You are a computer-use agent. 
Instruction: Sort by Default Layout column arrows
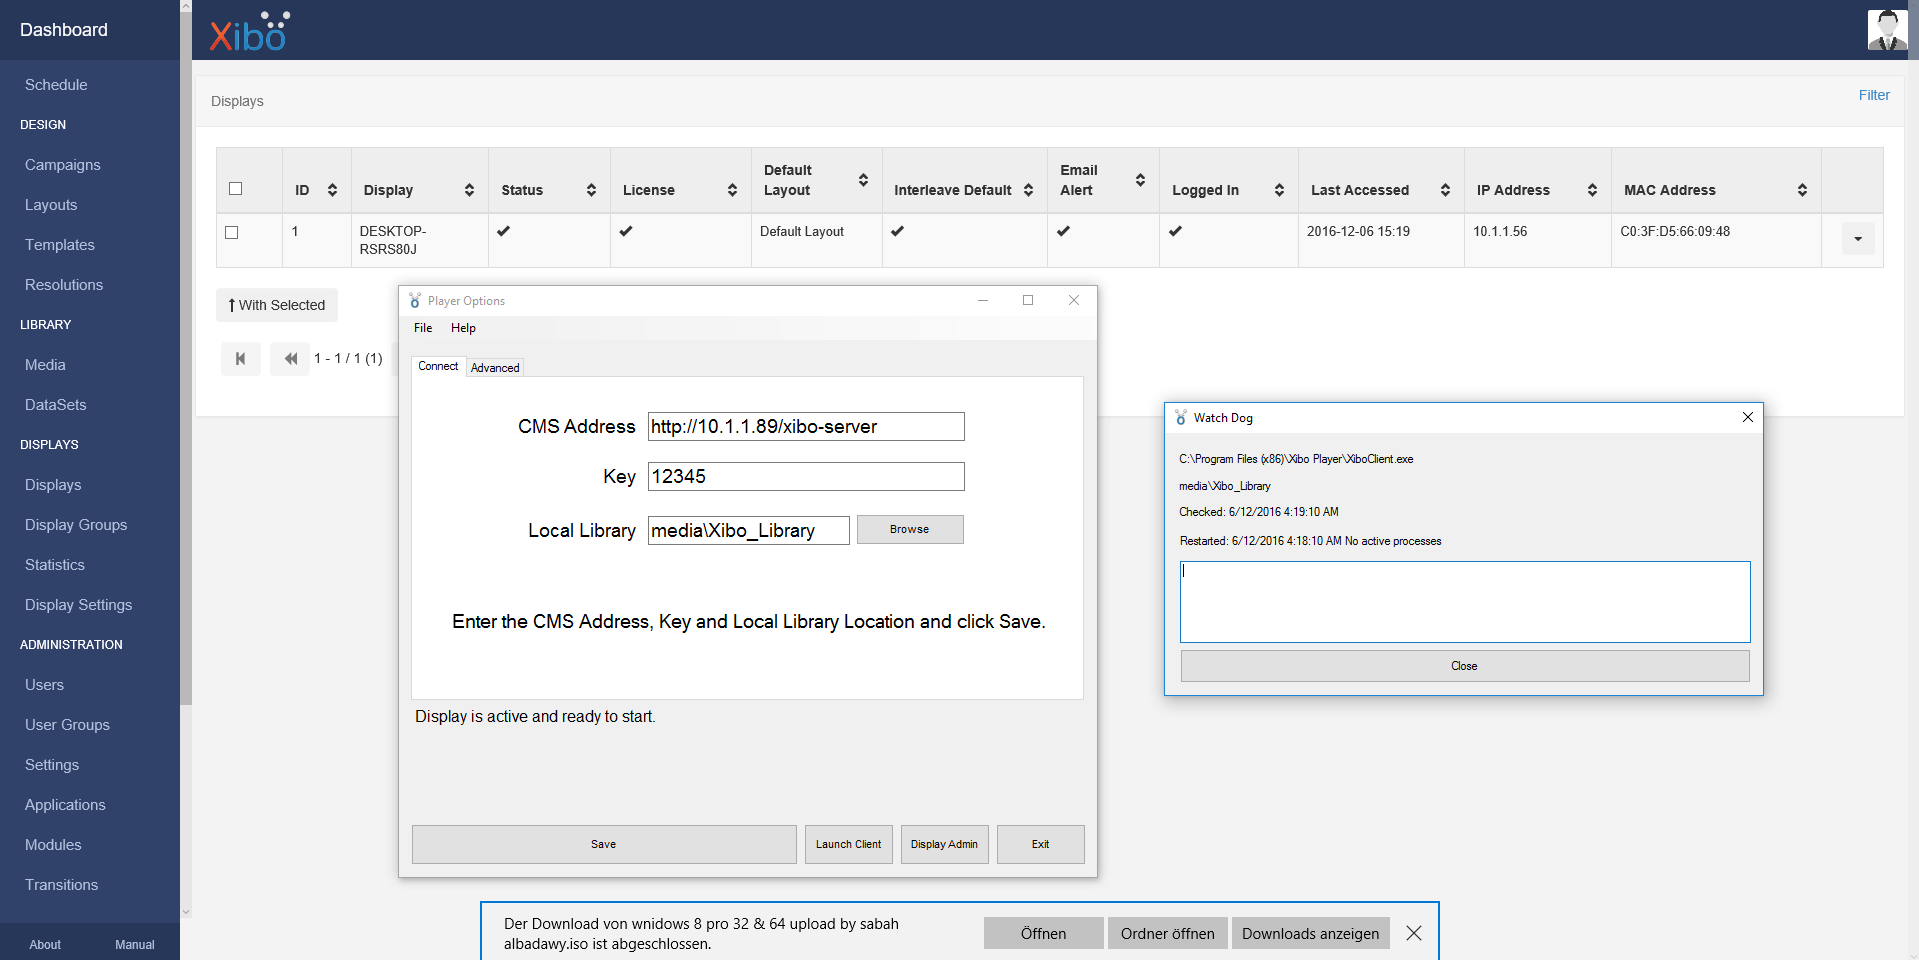(x=863, y=180)
